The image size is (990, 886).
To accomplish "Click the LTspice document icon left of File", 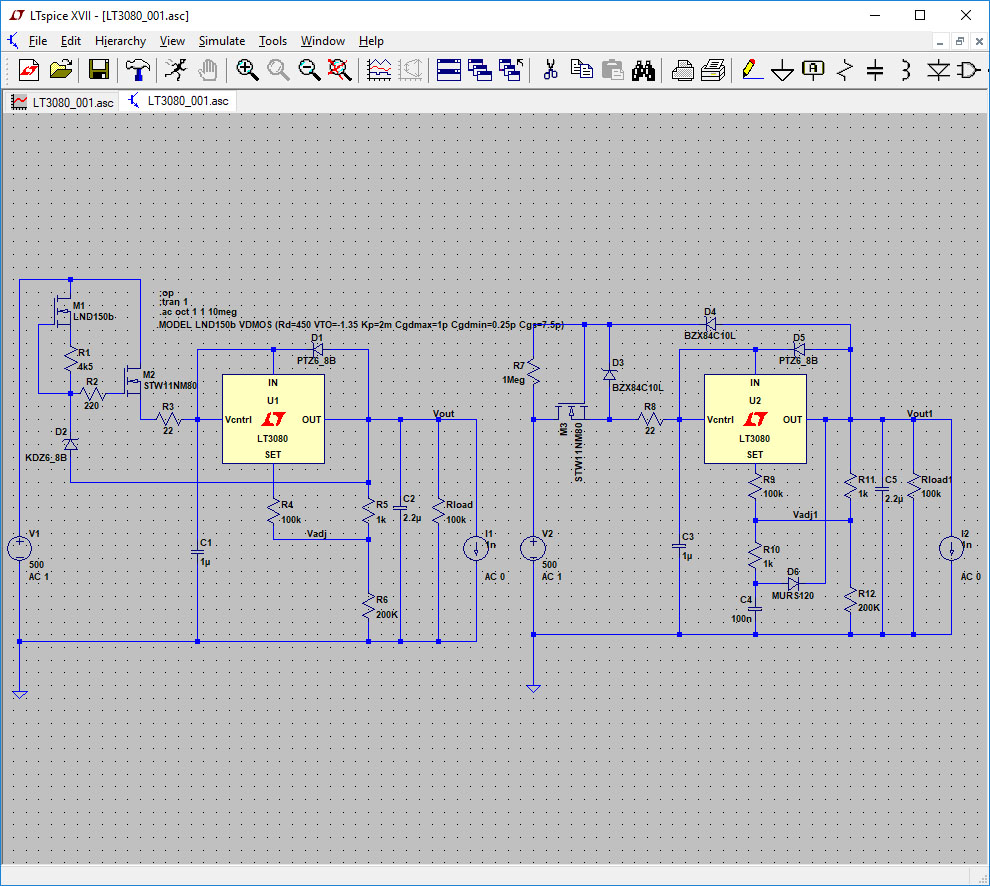I will tap(13, 41).
